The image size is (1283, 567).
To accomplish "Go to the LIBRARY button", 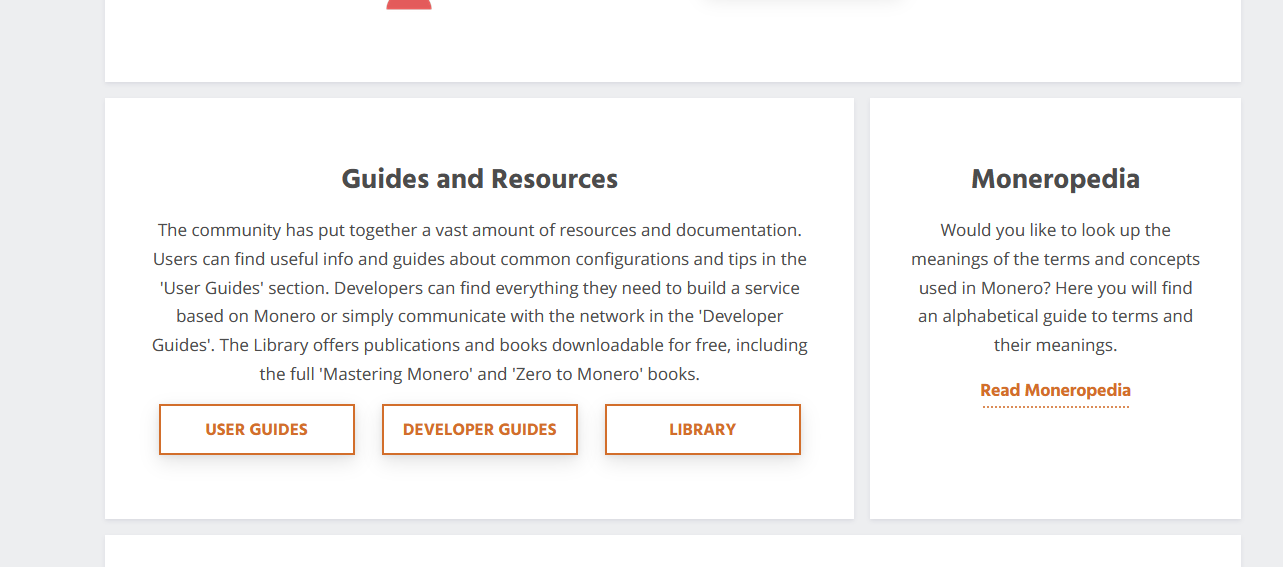I will point(702,429).
